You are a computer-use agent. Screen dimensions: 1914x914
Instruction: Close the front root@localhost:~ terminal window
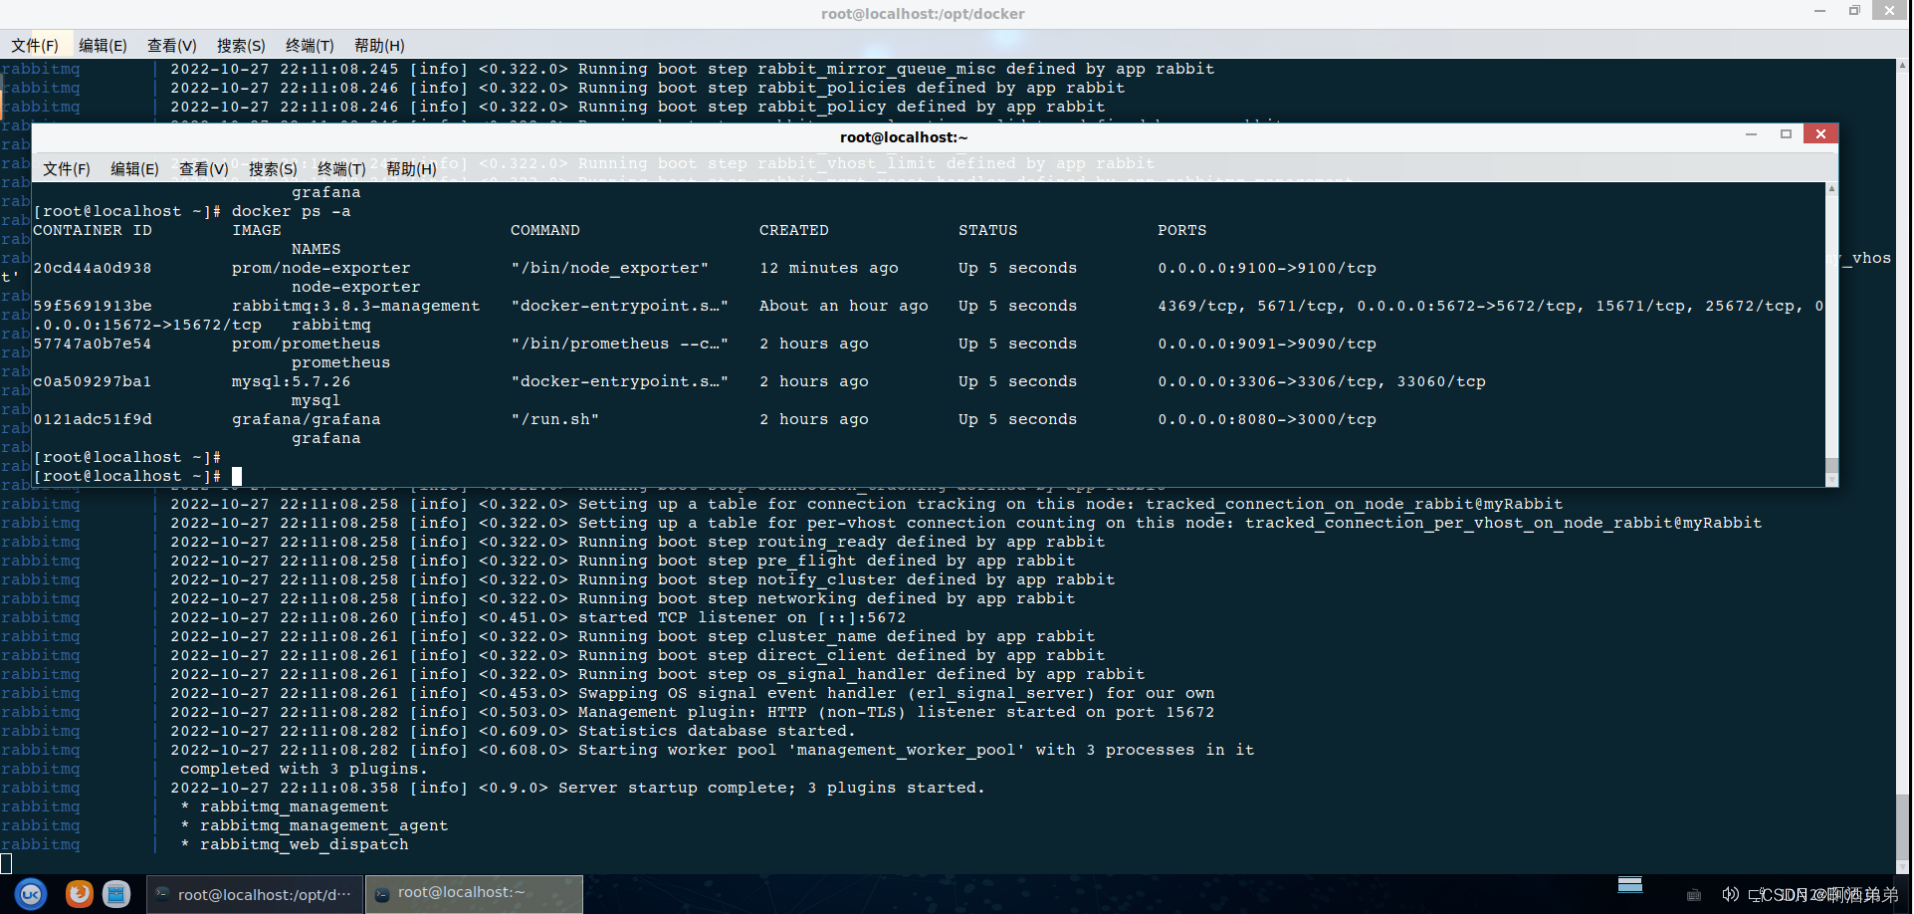pos(1820,134)
